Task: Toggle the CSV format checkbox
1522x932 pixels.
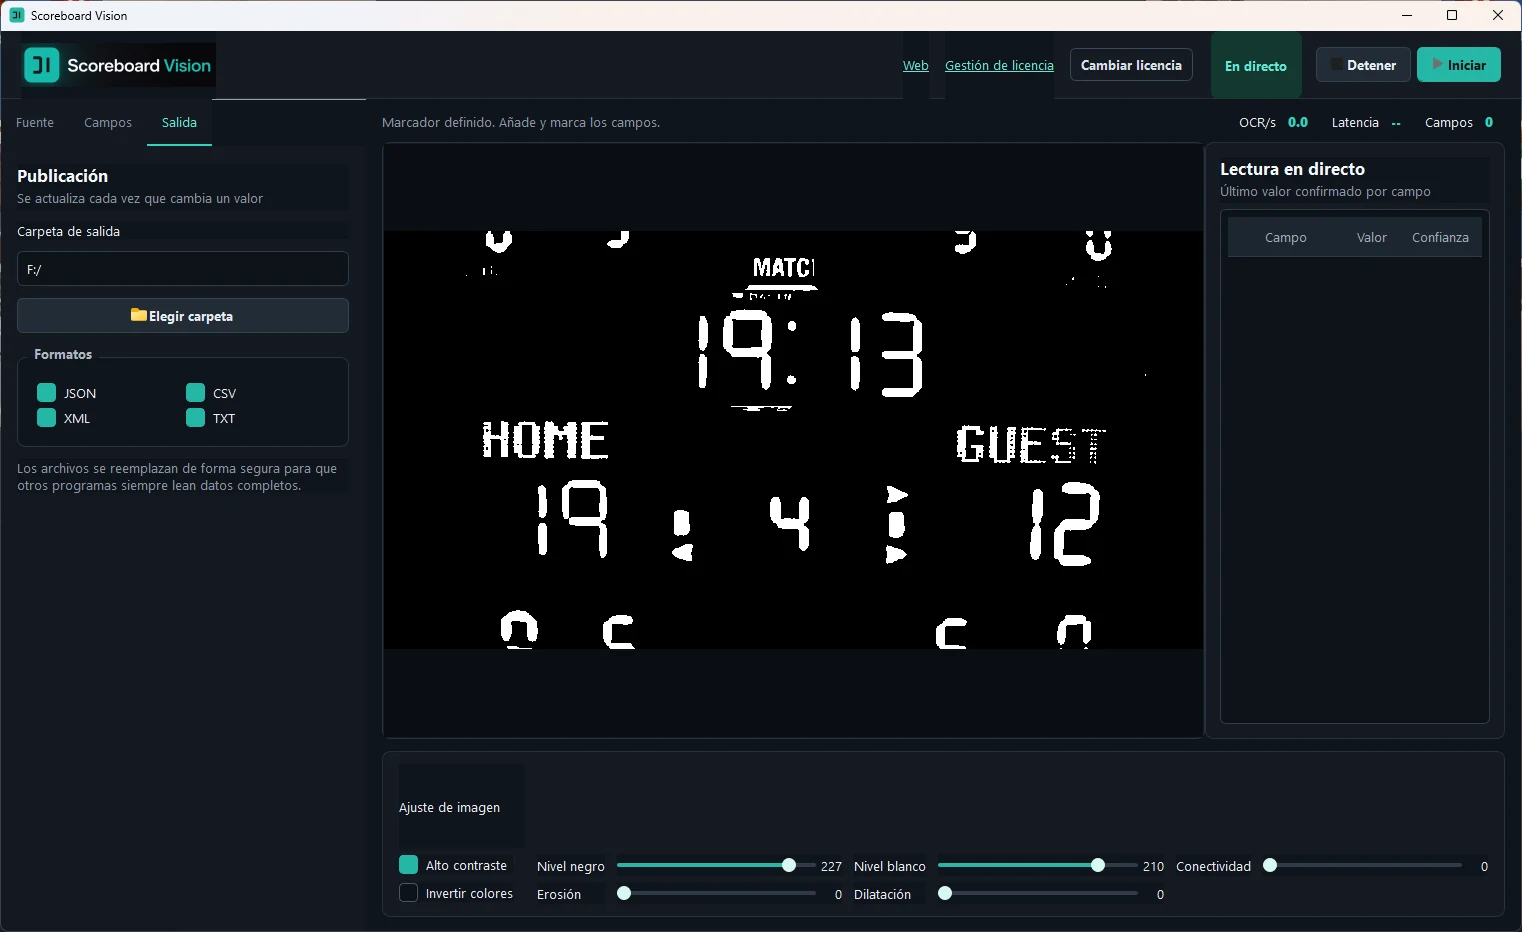Action: 195,392
